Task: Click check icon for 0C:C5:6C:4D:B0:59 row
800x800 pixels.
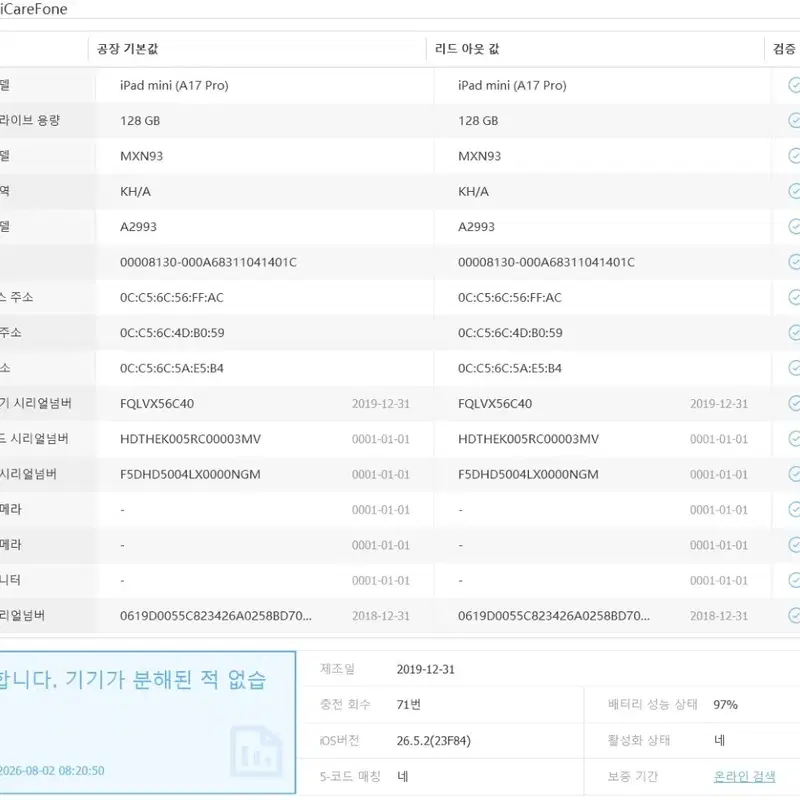Action: coord(794,333)
